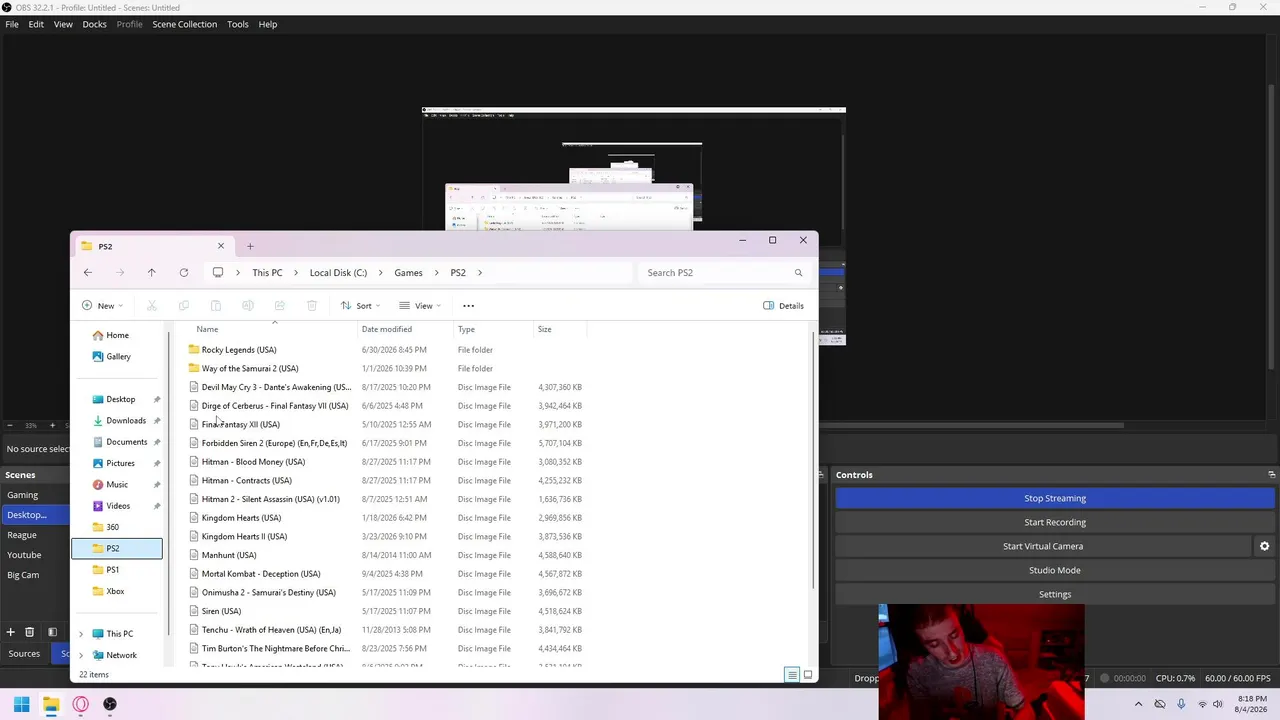Open the Sort dropdown in Explorer
This screenshot has width=1280, height=720.
pyautogui.click(x=360, y=306)
